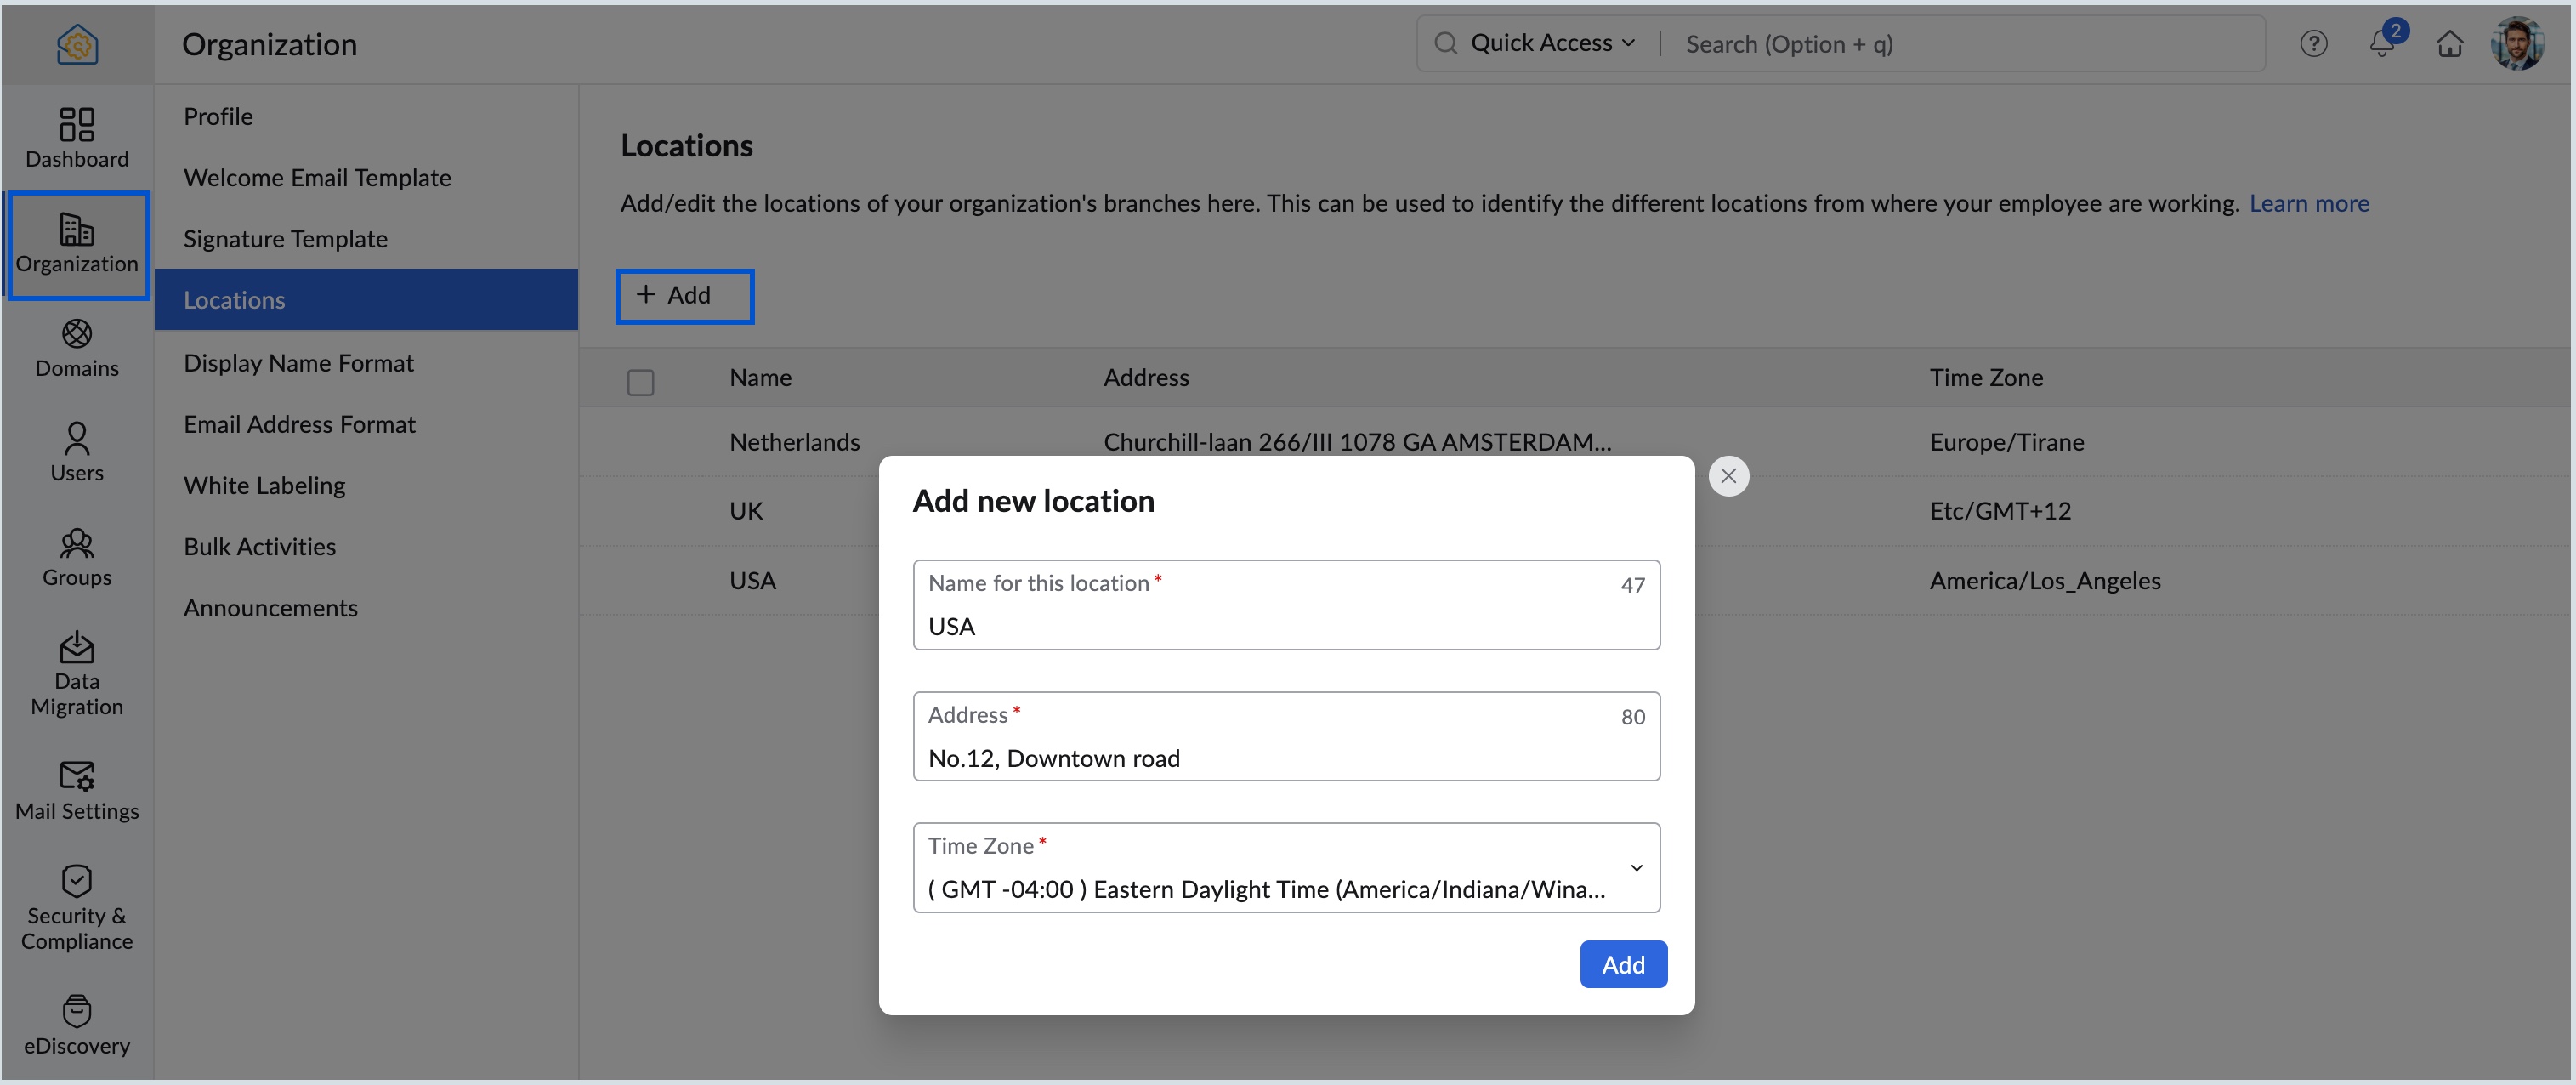Close the Add new location dialog

coord(1728,476)
